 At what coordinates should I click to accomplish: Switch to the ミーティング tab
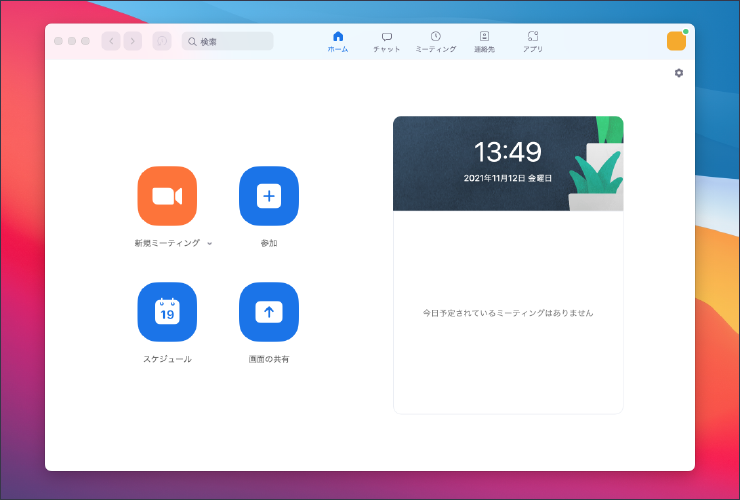pos(436,42)
